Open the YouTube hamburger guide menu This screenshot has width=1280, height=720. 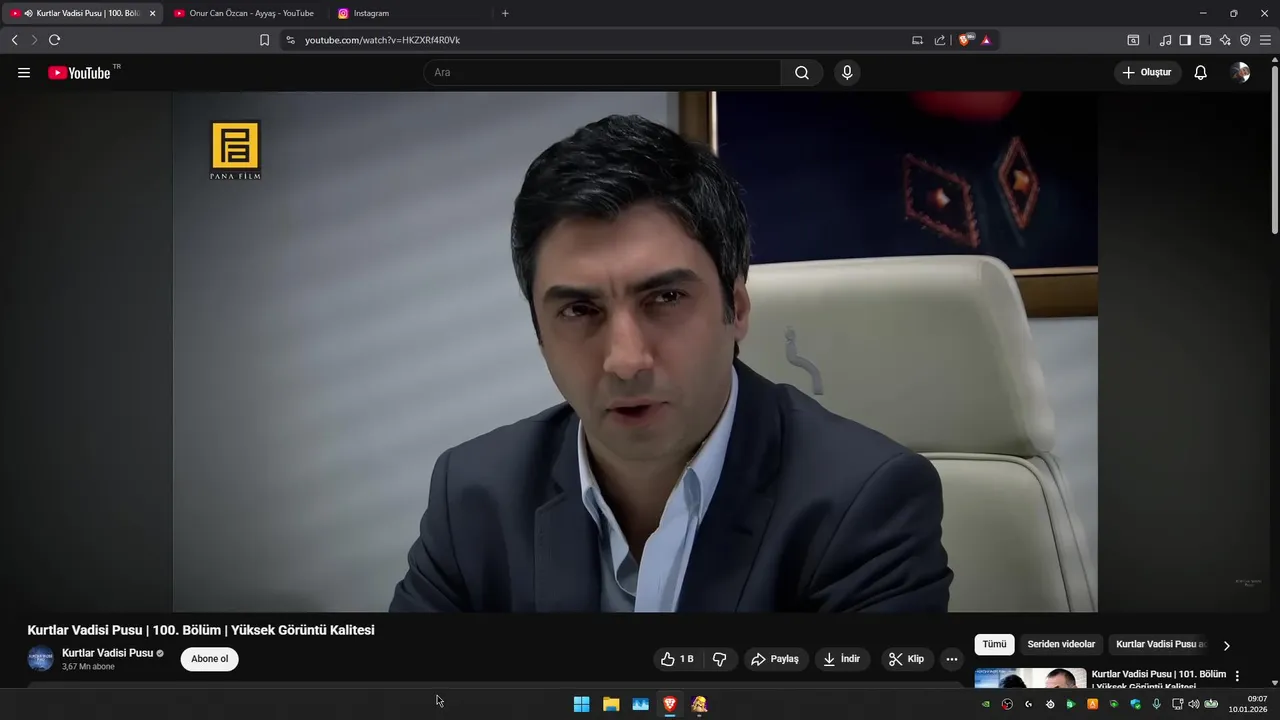pyautogui.click(x=24, y=73)
